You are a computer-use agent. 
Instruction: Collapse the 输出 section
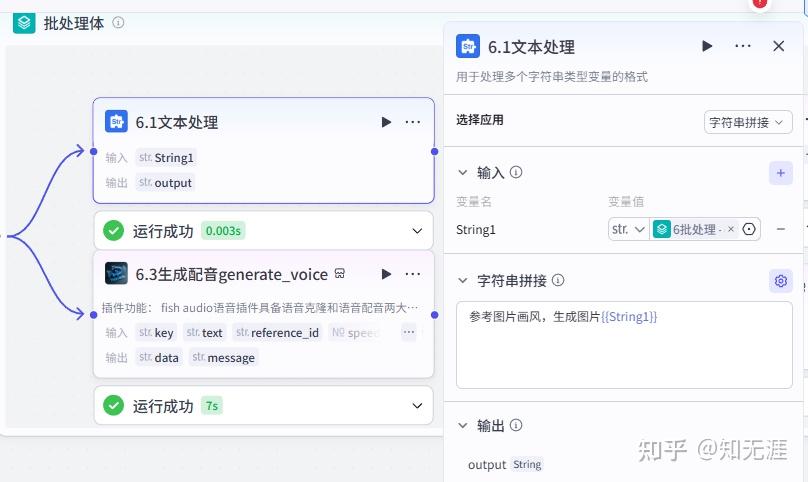pyautogui.click(x=463, y=425)
